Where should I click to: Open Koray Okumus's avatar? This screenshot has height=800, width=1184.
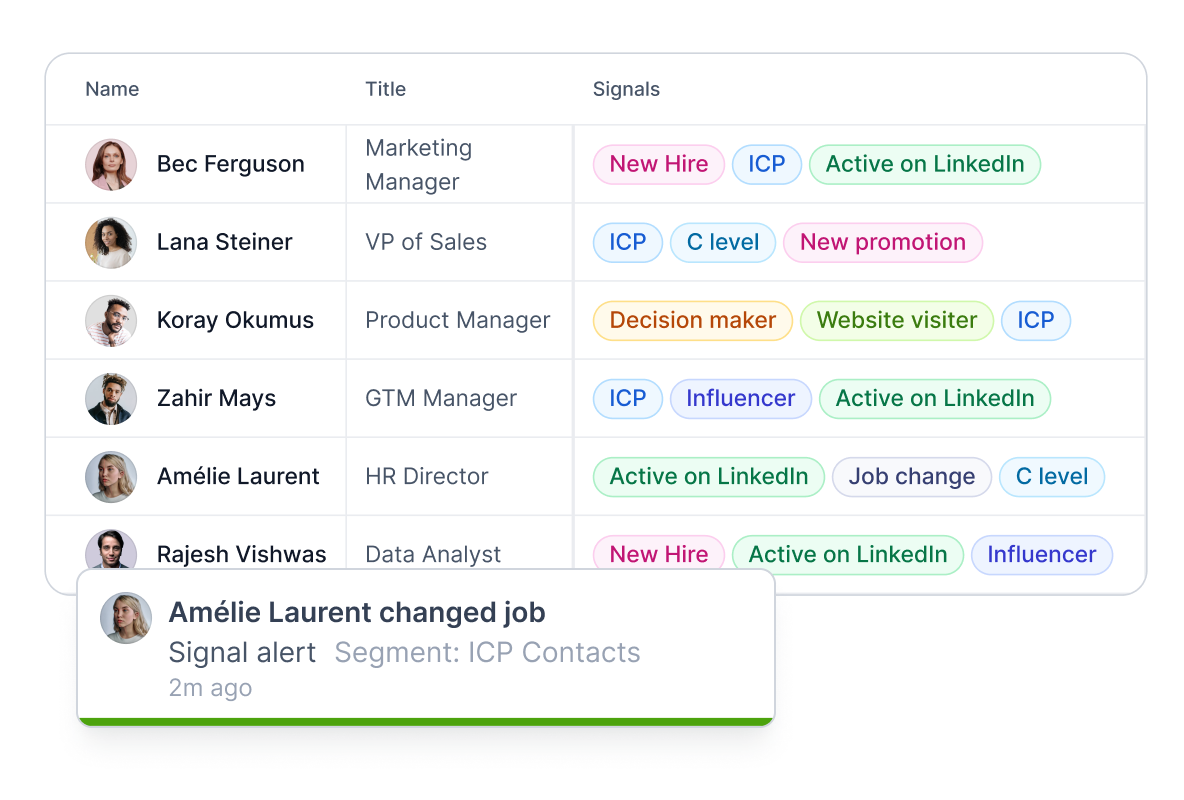click(x=110, y=320)
